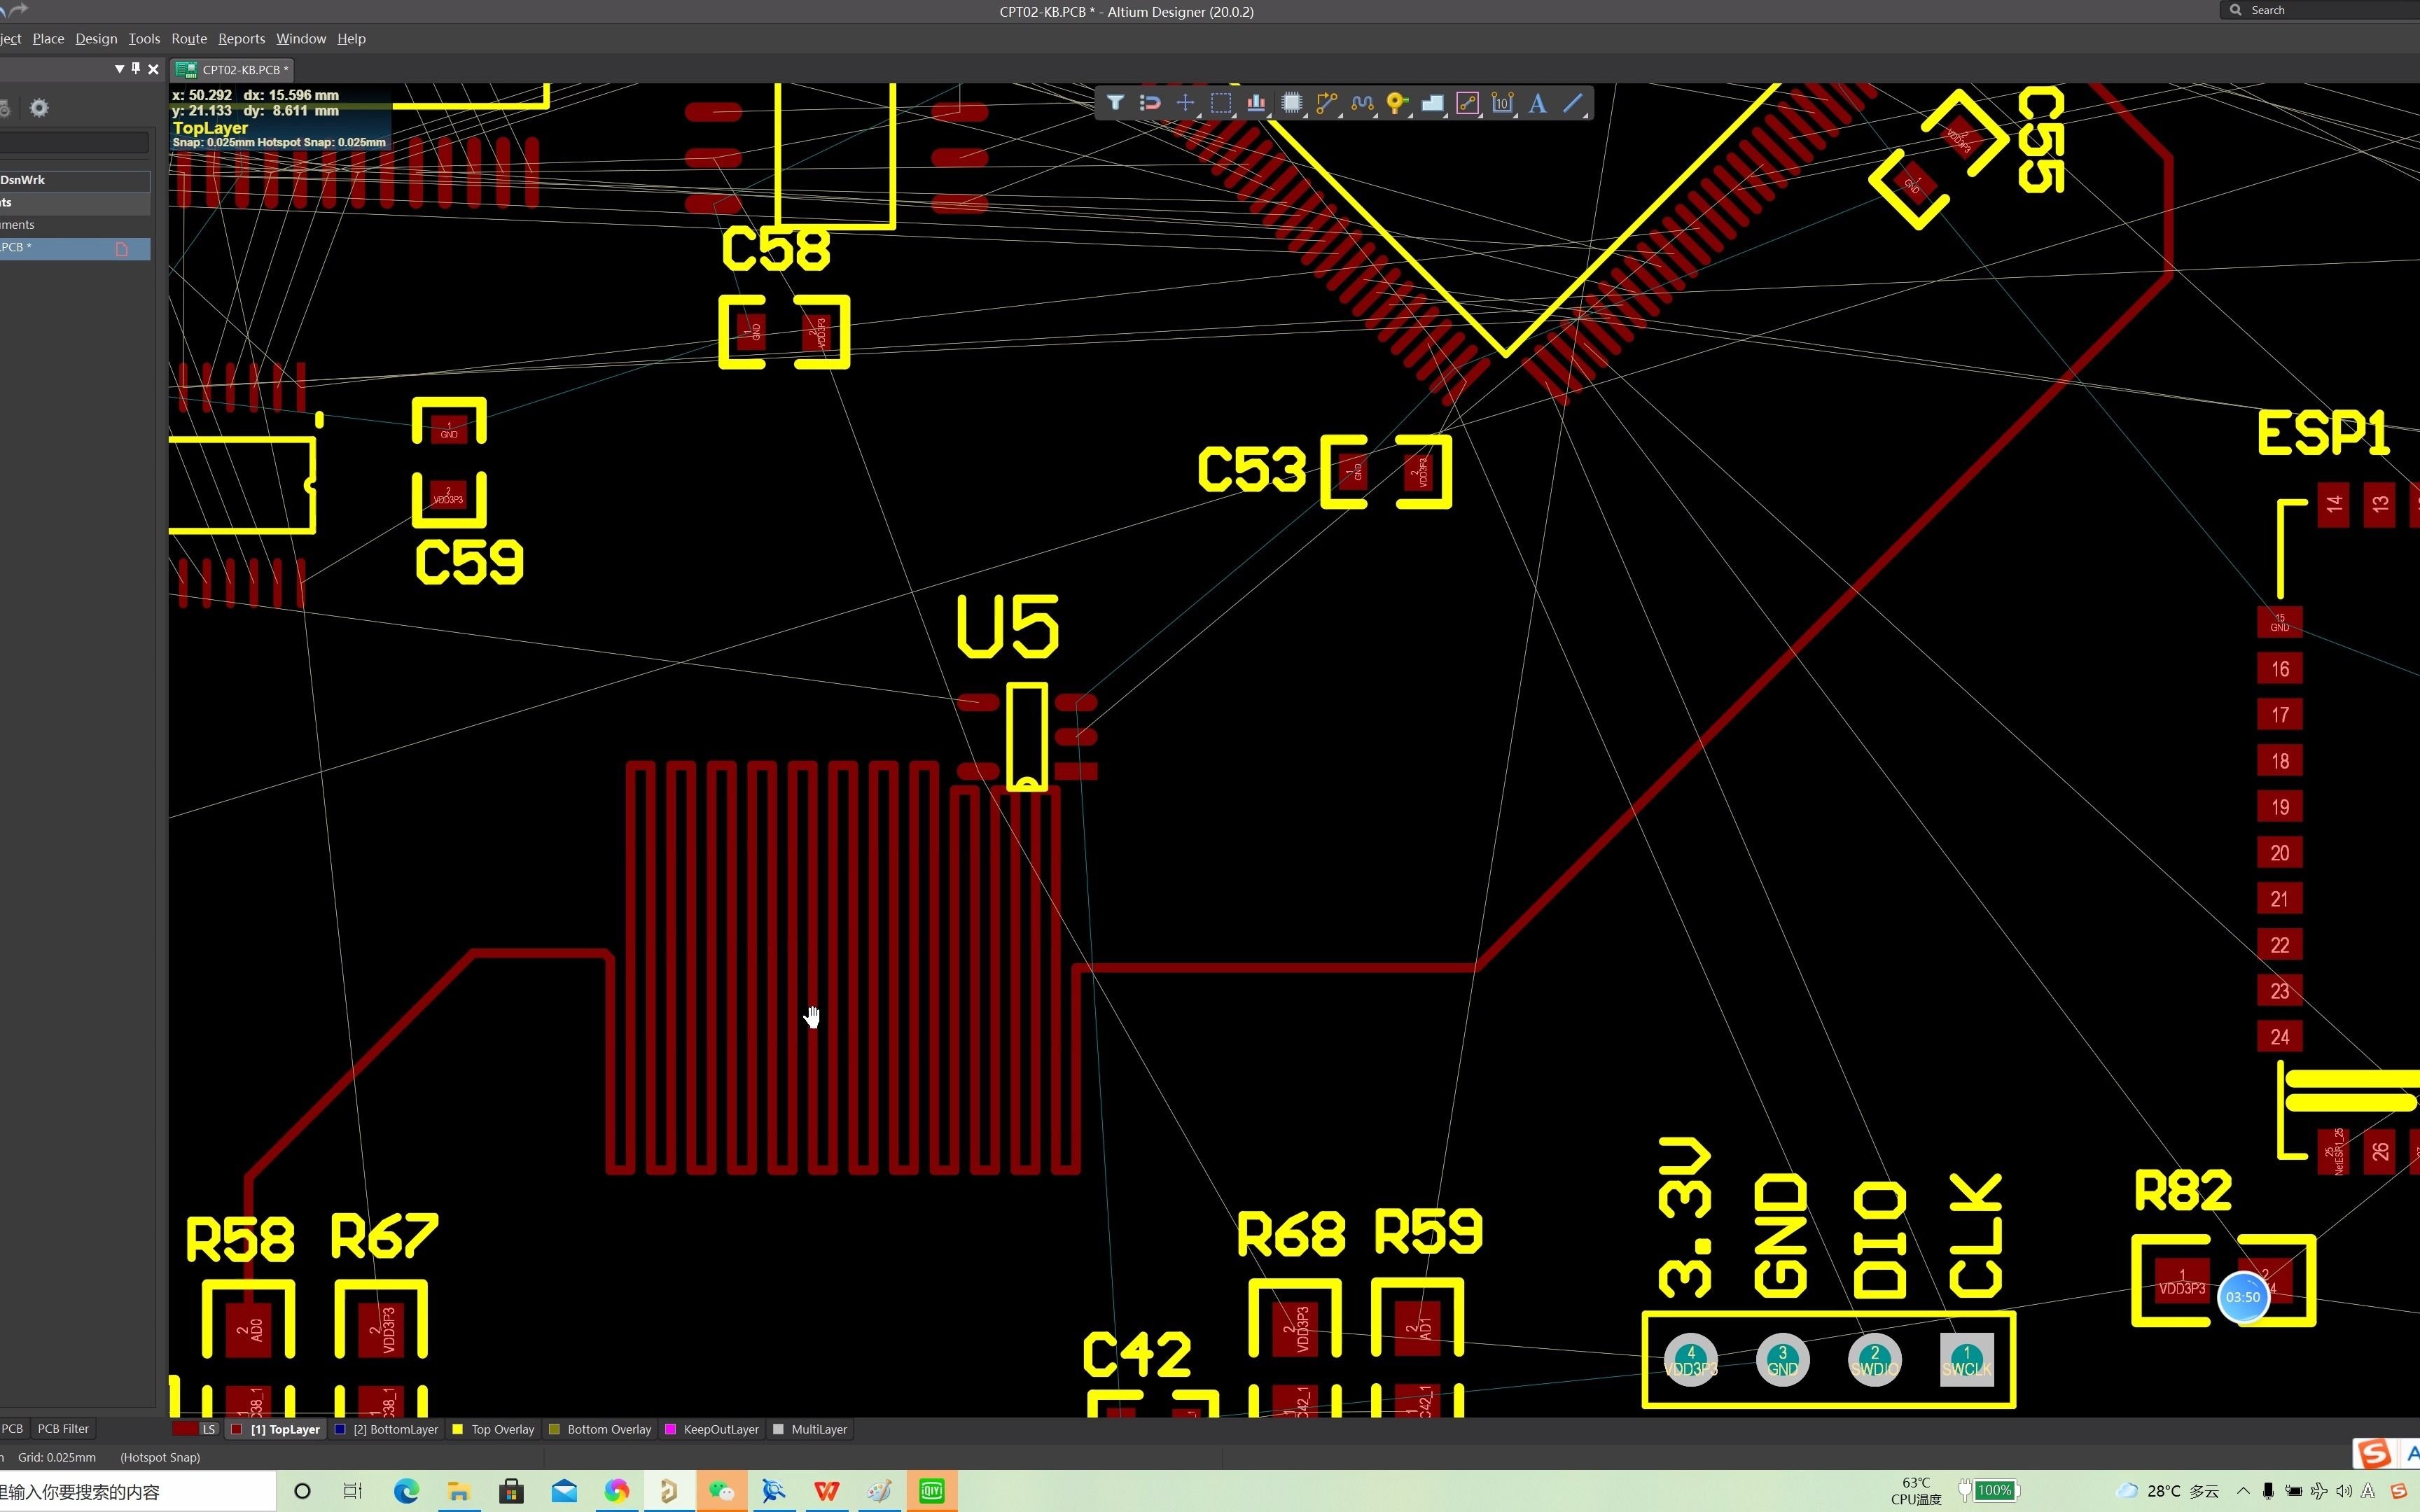Click the interactive length tuning tool

click(1361, 102)
